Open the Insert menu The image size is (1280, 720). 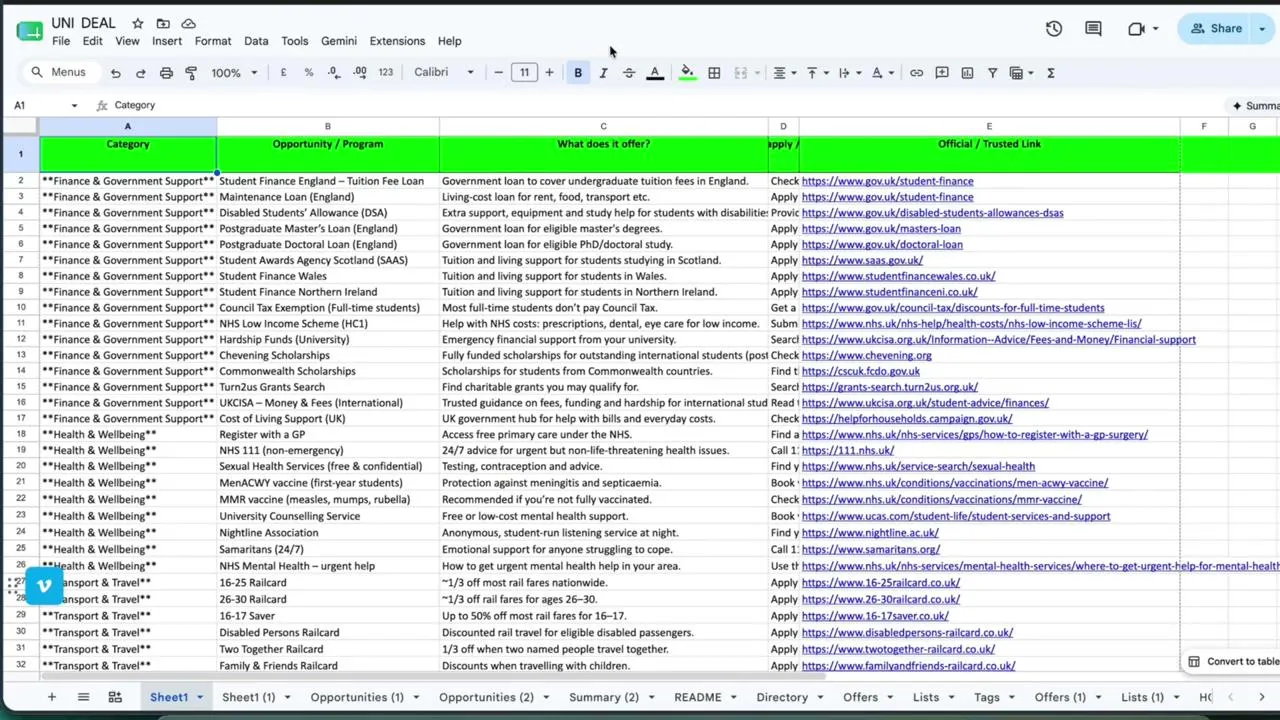[x=167, y=41]
